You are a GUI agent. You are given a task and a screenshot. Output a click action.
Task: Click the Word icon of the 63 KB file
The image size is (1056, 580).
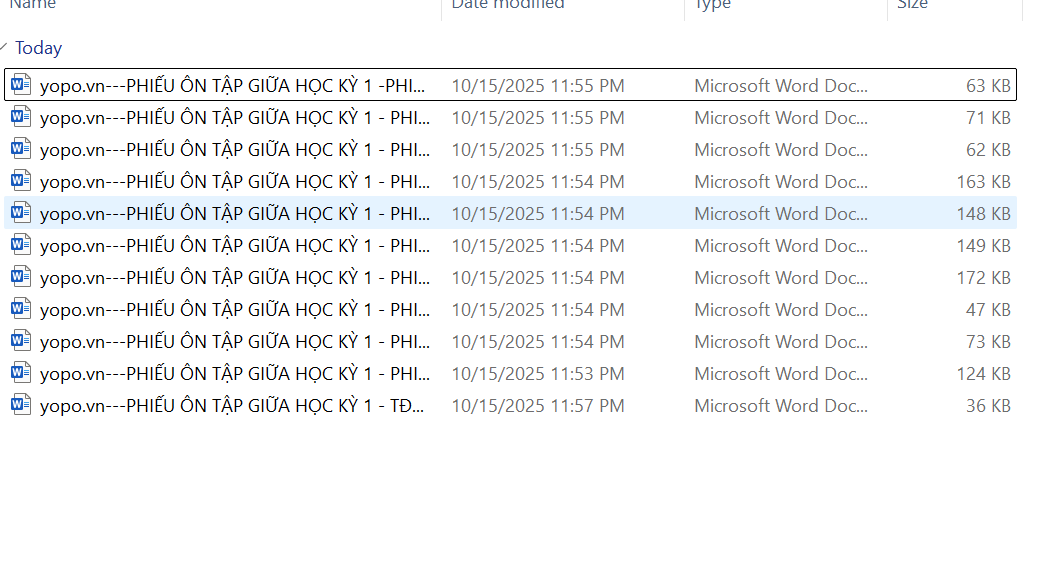coord(21,85)
